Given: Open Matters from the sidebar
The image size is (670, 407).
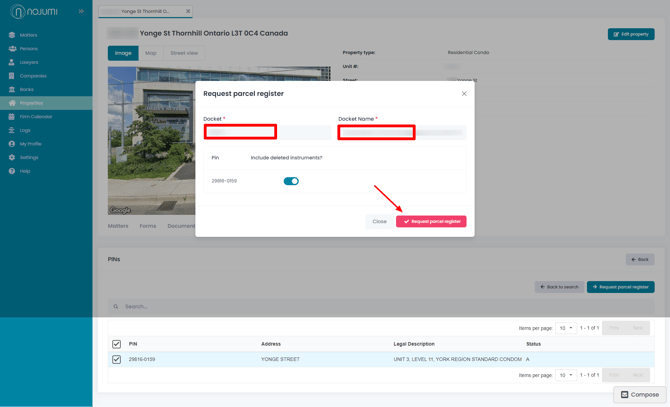Looking at the screenshot, I should click(x=28, y=35).
